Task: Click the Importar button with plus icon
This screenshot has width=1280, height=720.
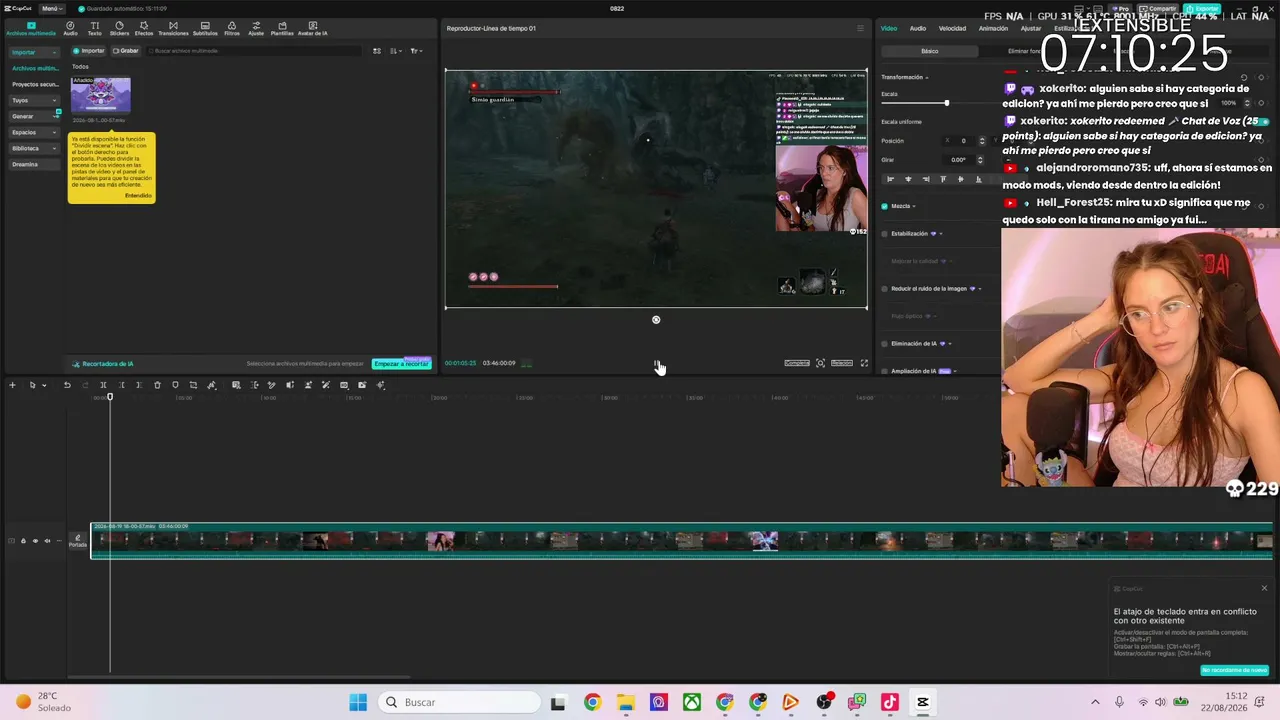Action: click(89, 51)
